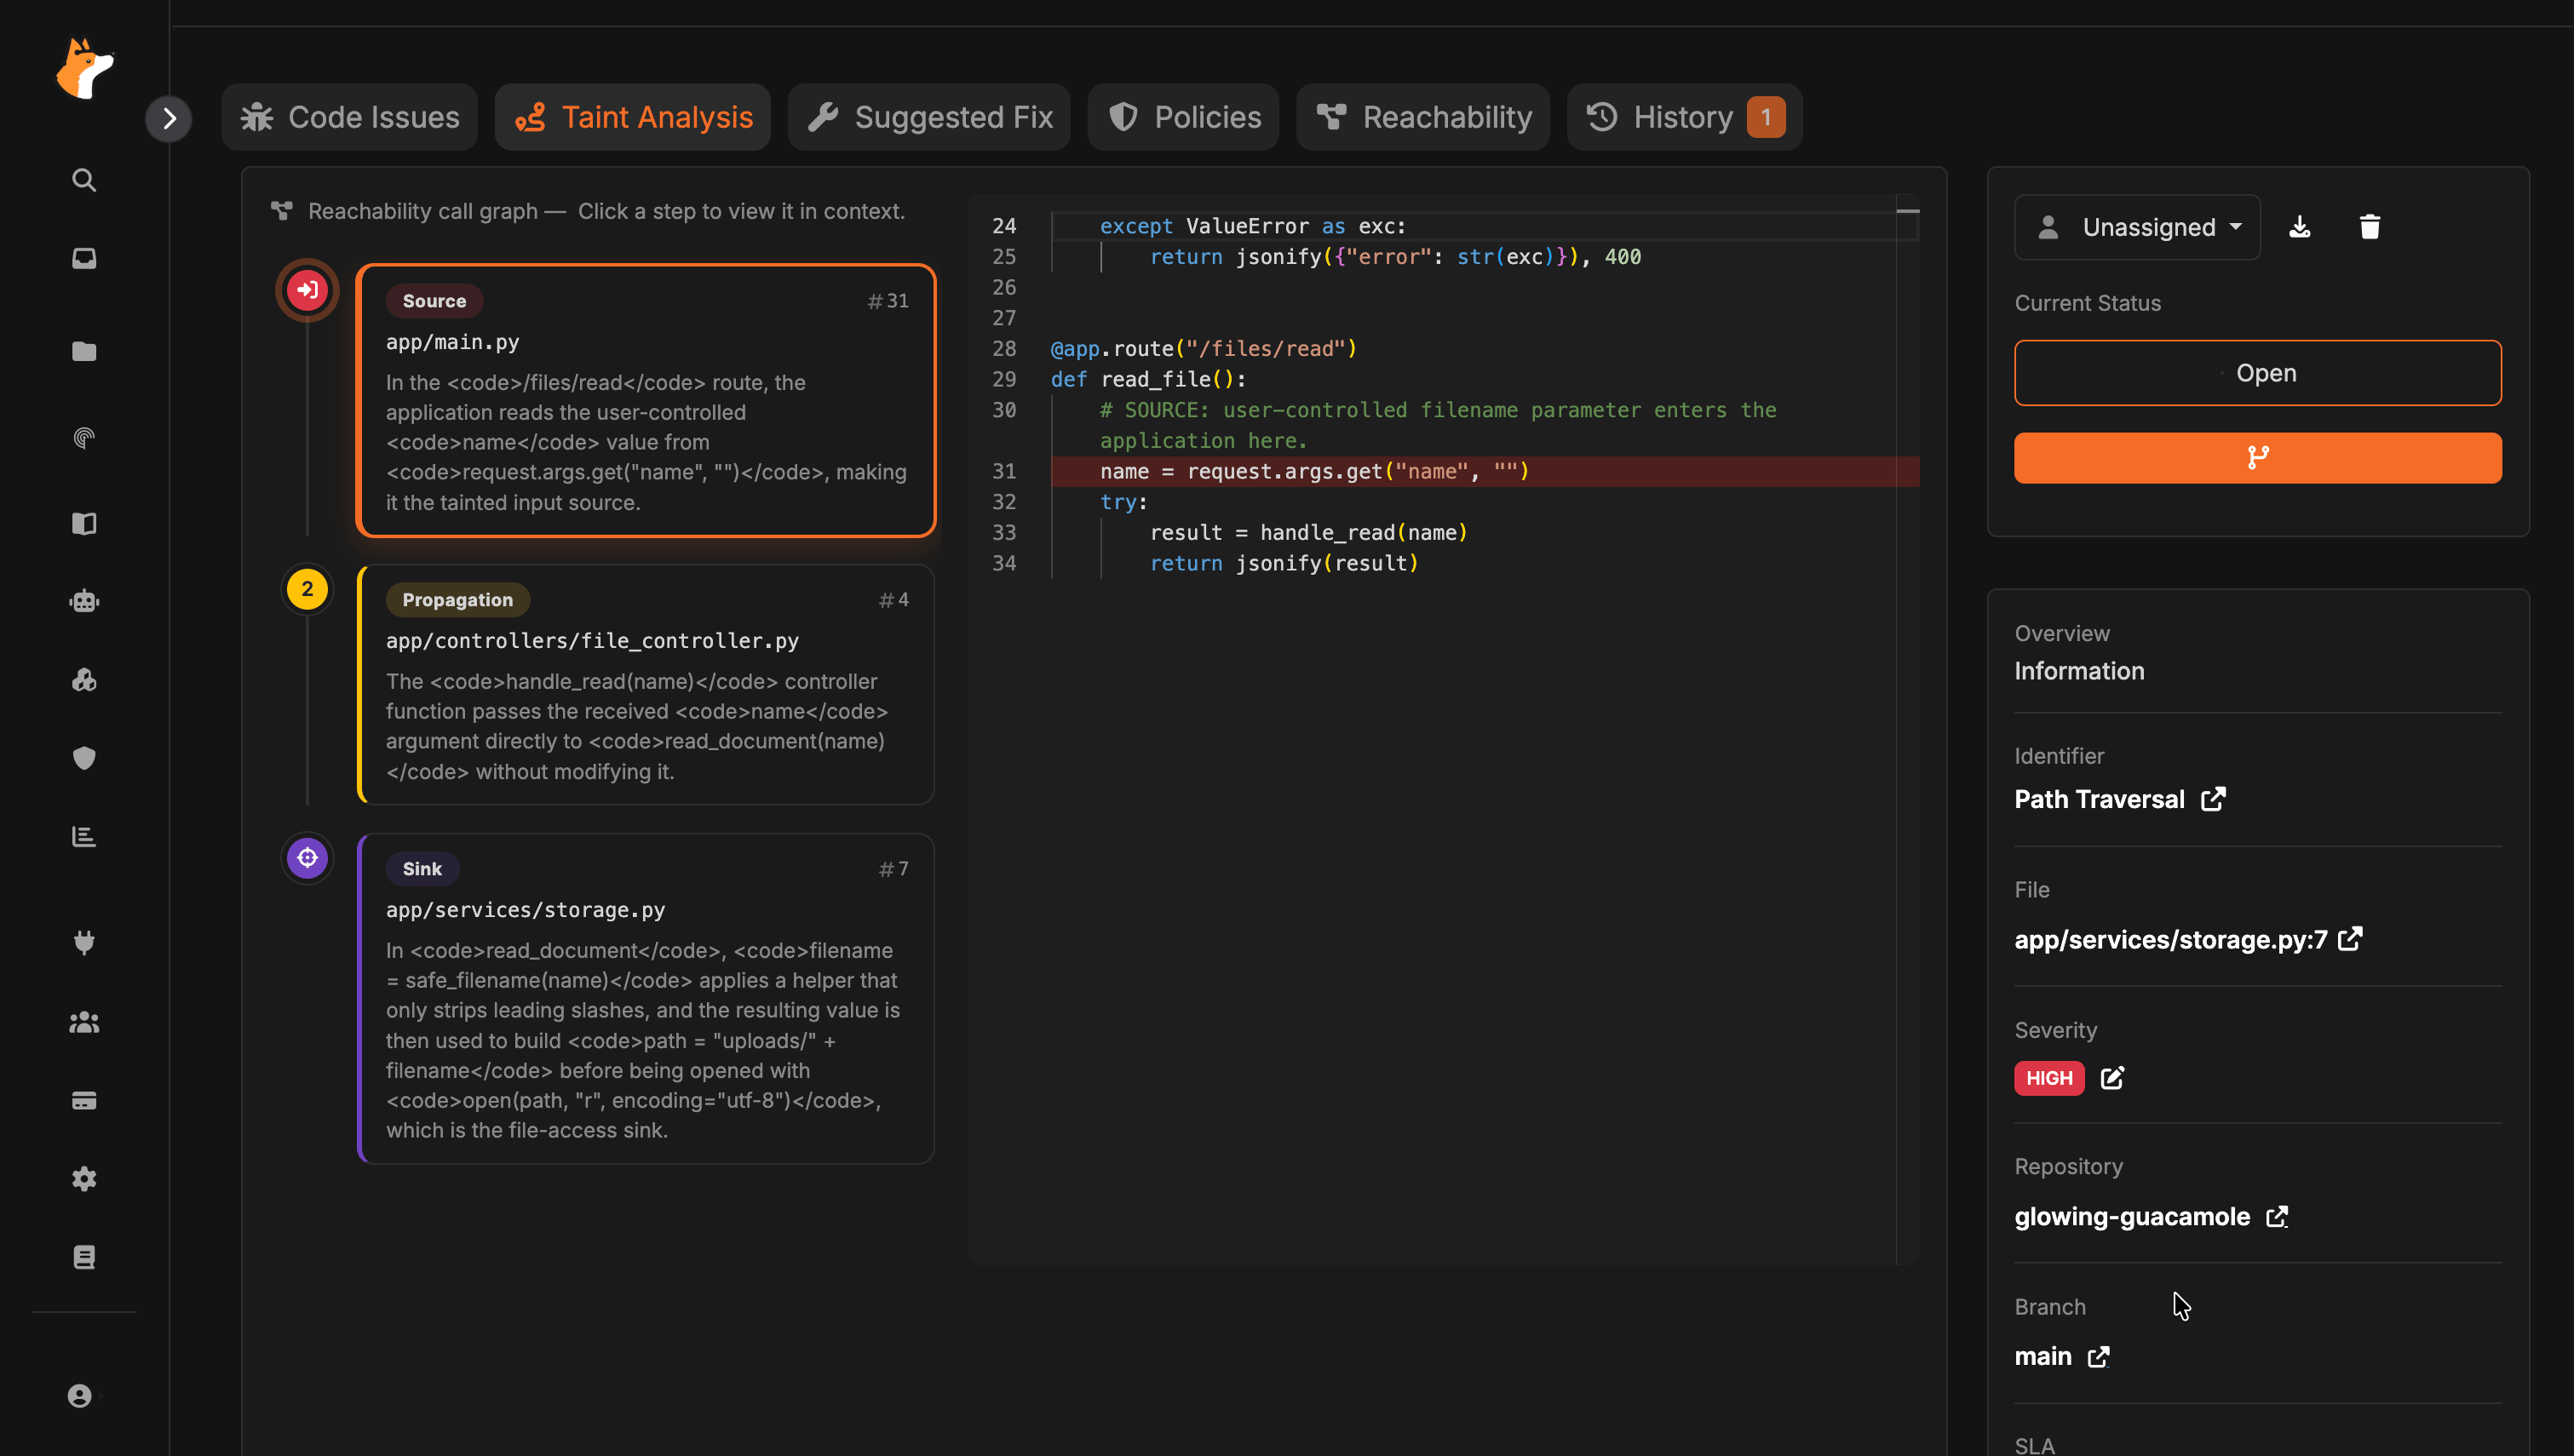Open the app/services/storage.py:7 file link
The width and height of the screenshot is (2574, 1456).
click(2187, 940)
